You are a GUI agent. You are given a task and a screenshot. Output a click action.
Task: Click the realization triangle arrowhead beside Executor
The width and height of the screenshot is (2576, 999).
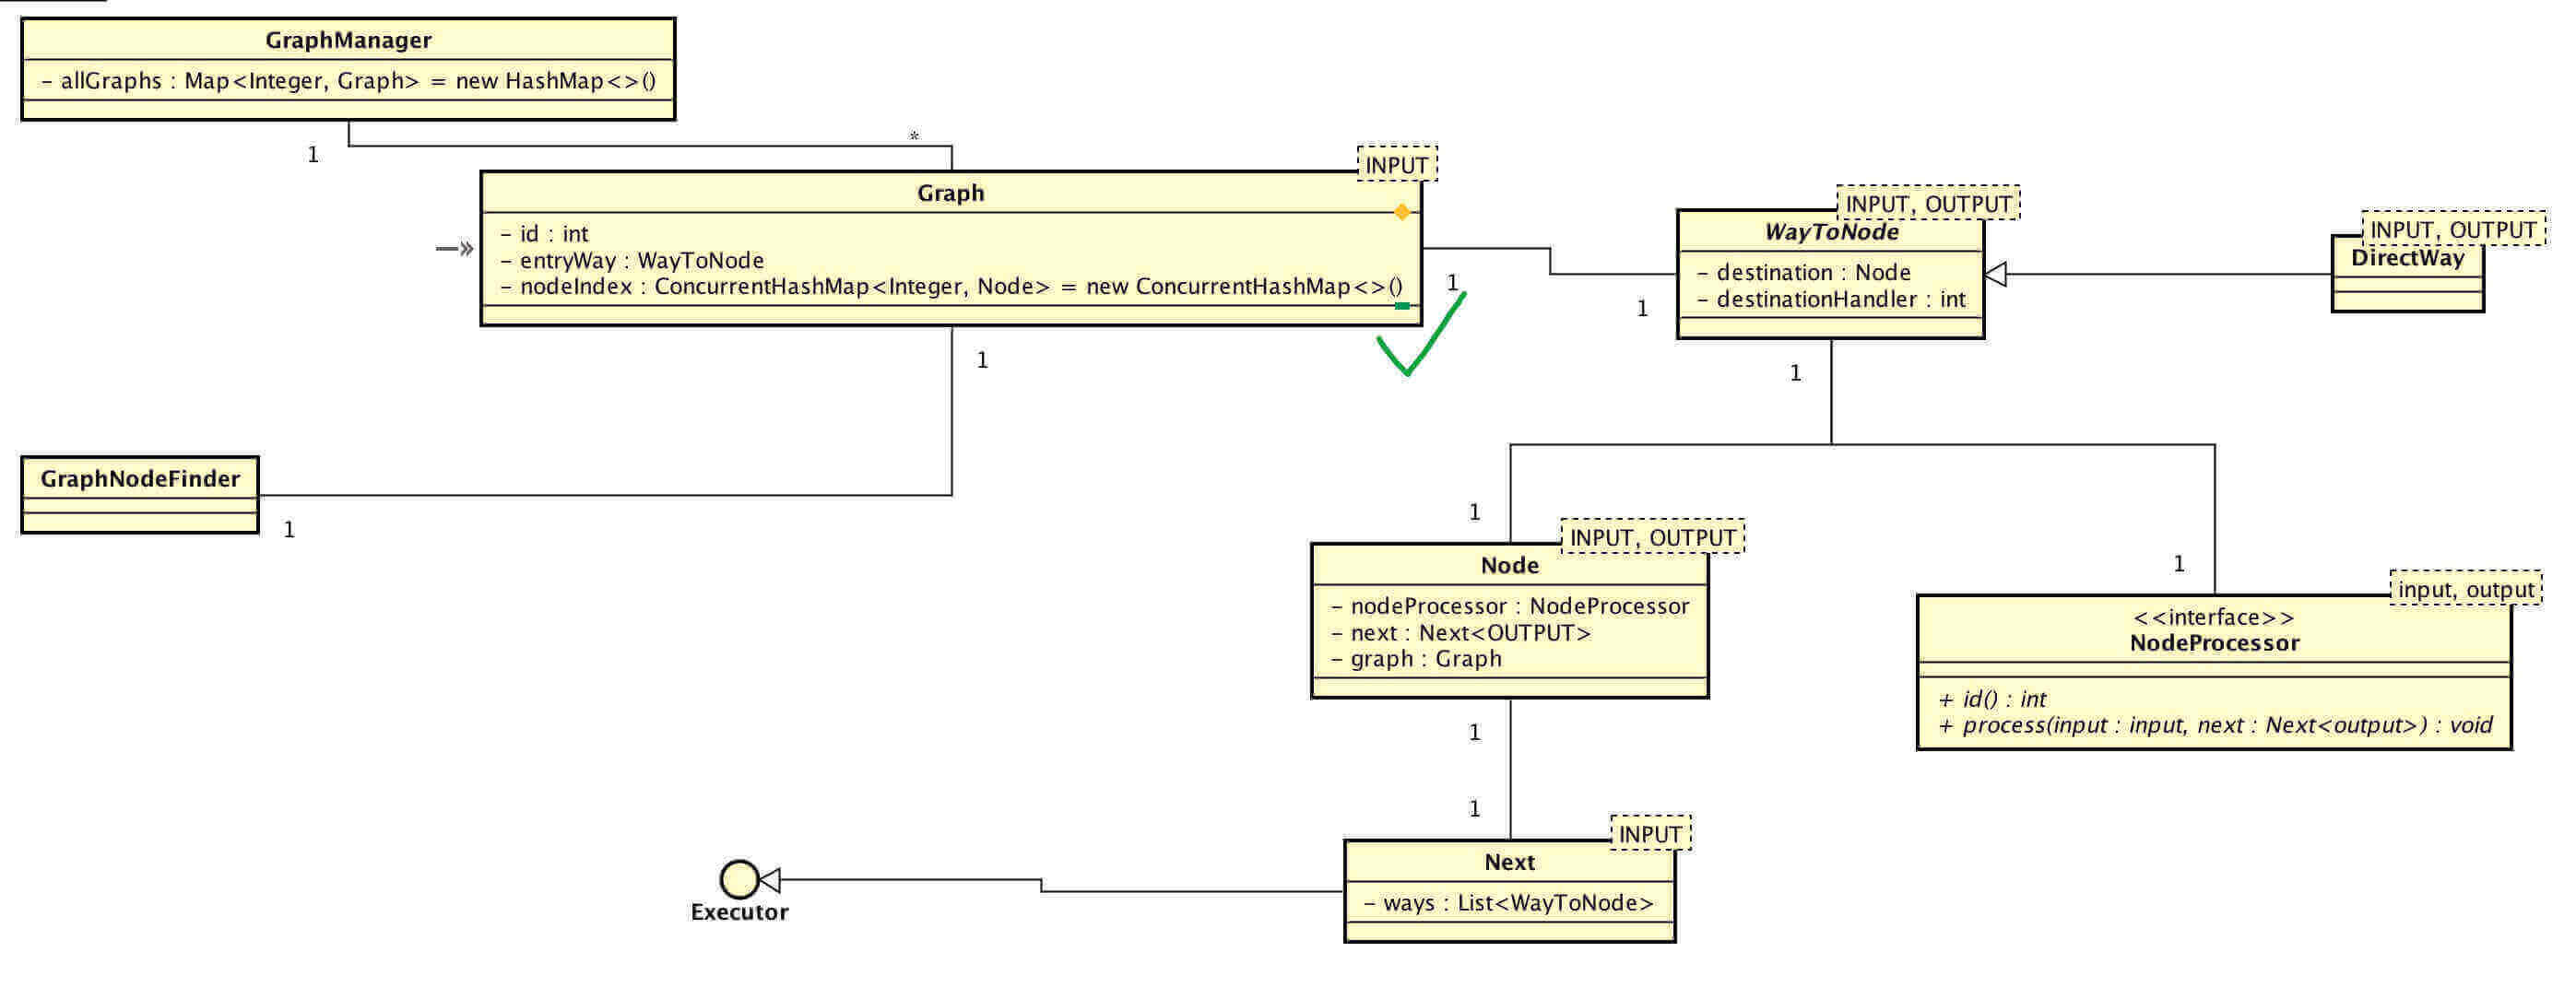[770, 880]
